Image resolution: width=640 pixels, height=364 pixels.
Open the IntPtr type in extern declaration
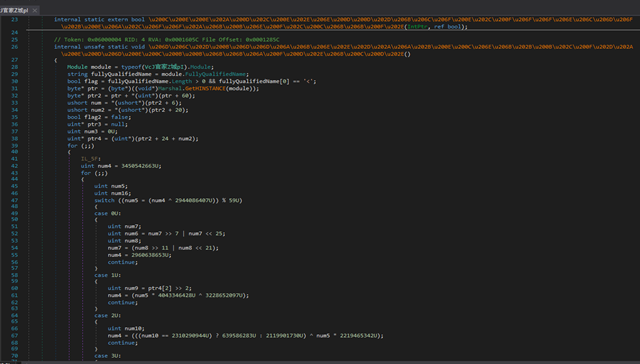click(x=417, y=27)
